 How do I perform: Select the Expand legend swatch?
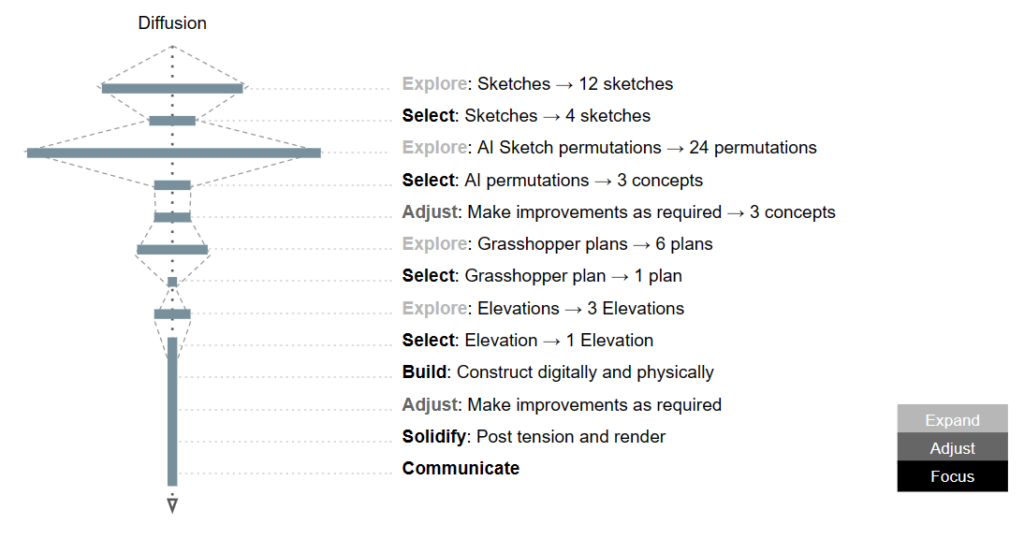[x=952, y=419]
